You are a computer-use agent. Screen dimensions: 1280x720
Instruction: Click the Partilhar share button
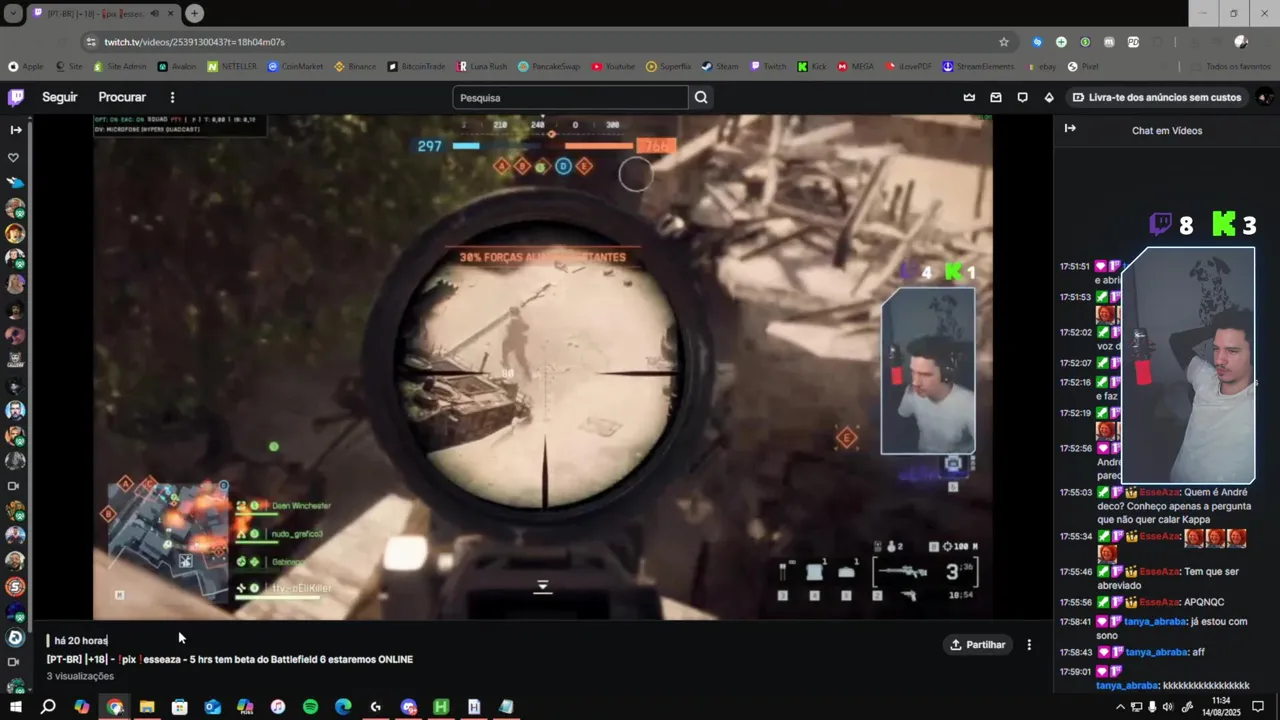978,645
